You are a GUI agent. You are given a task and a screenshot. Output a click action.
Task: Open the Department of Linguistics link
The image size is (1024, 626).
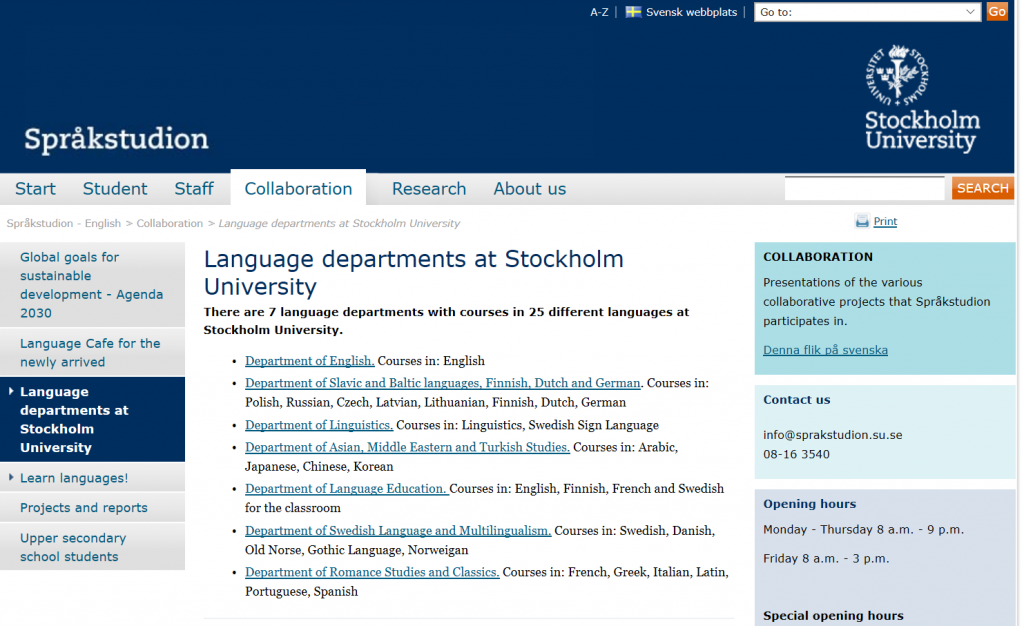319,425
